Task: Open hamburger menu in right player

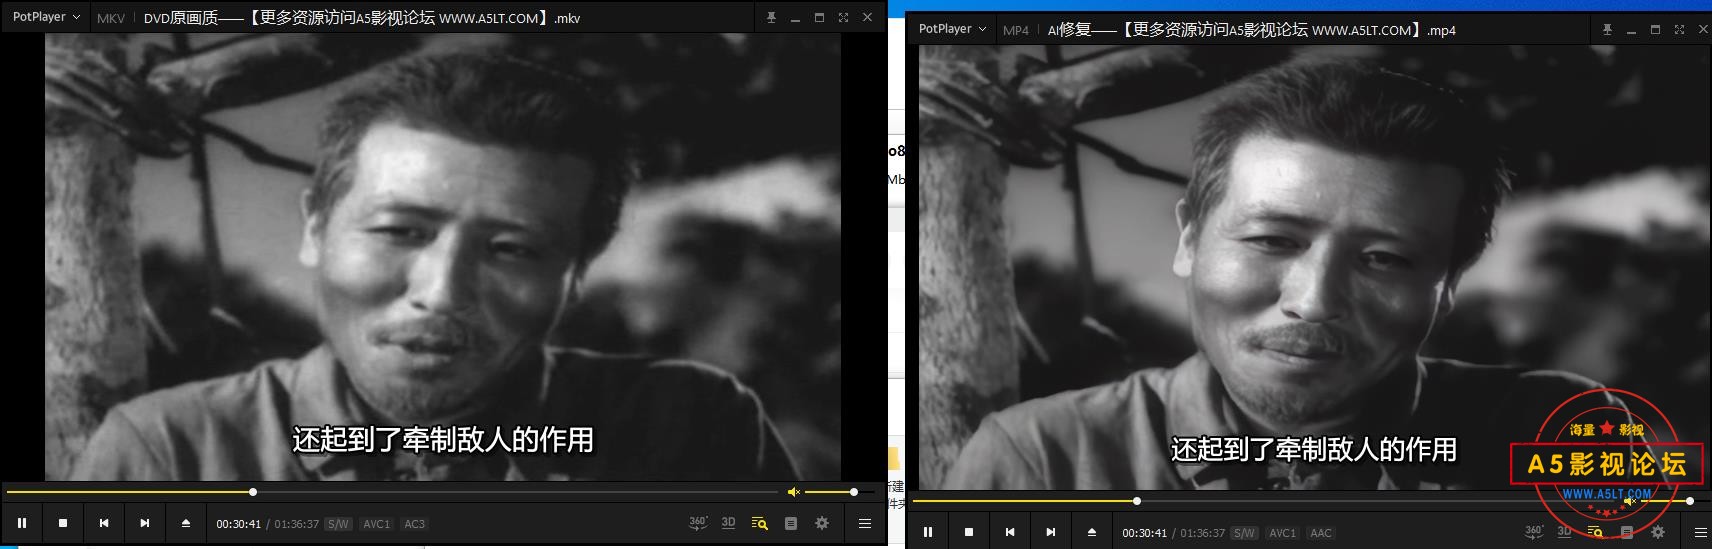Action: point(1701,532)
